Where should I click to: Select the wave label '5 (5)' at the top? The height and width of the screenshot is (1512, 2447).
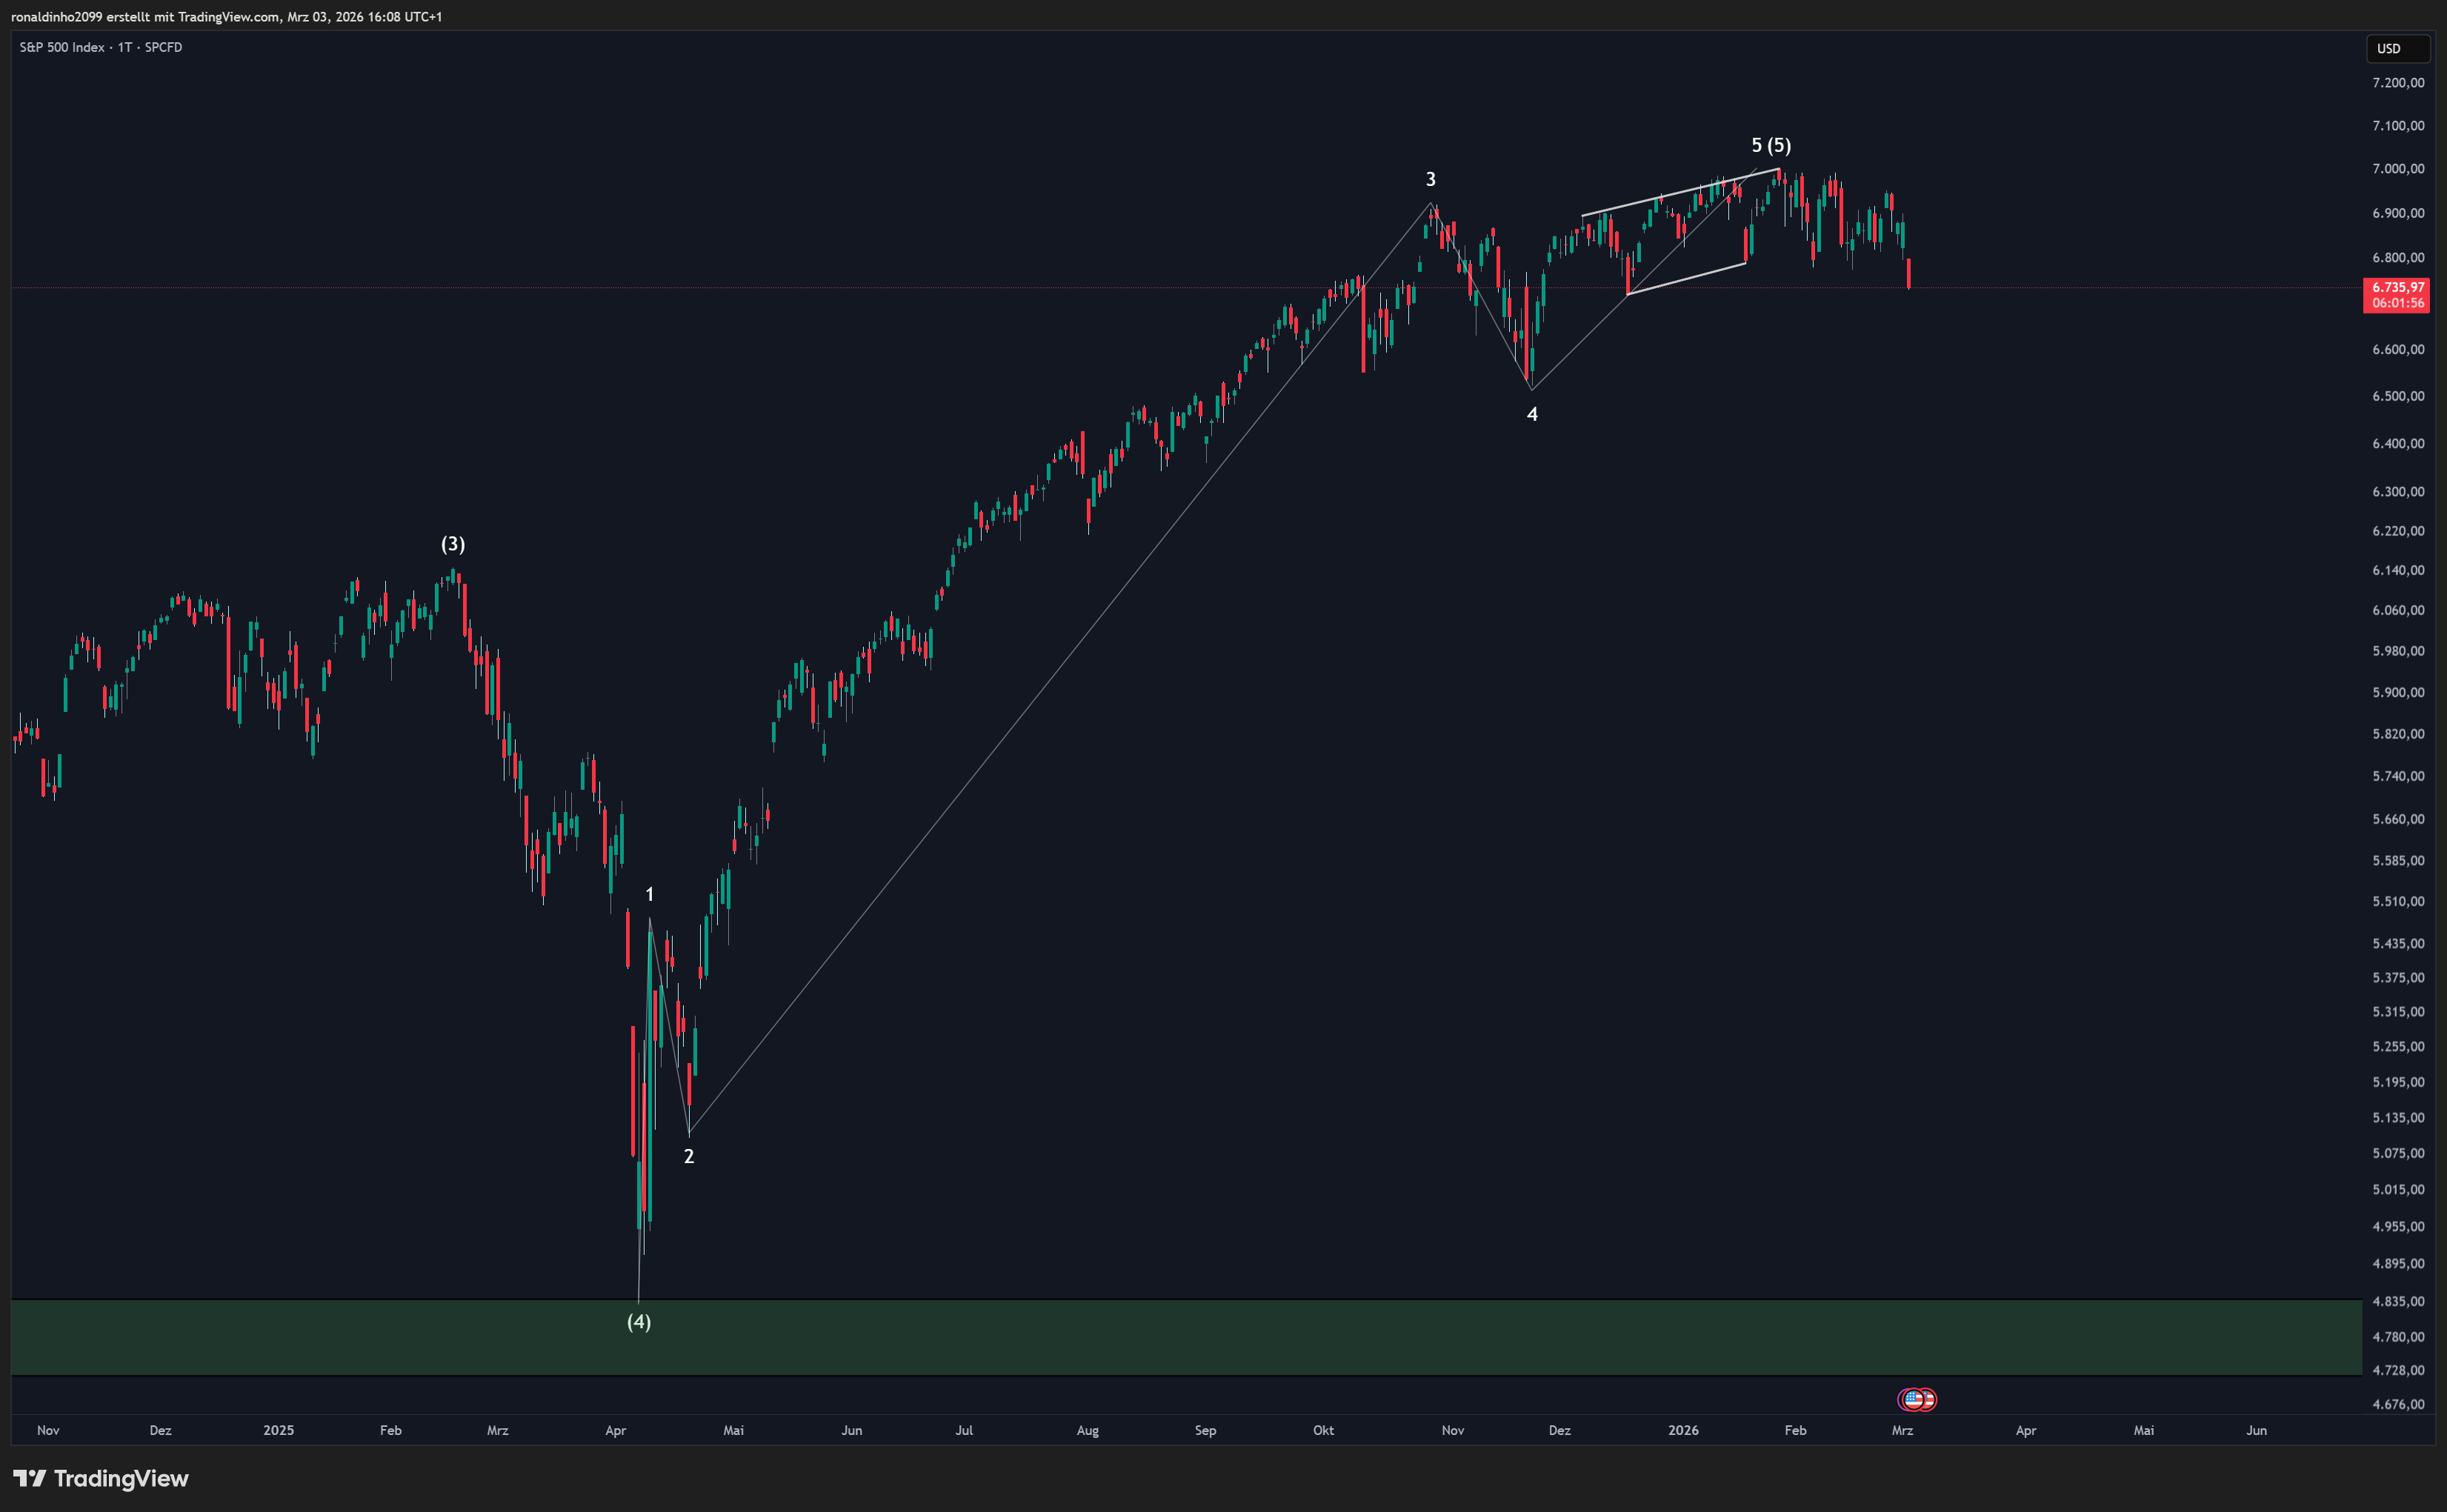click(x=1771, y=145)
